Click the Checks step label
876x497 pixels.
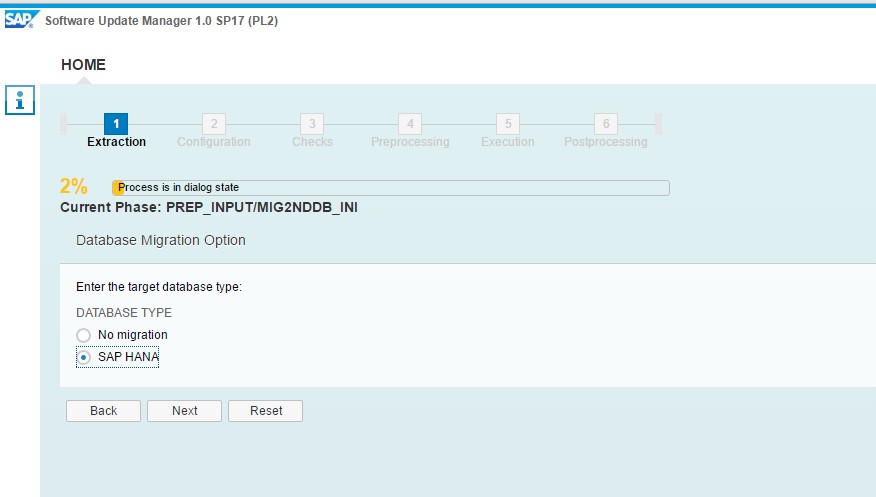click(x=312, y=142)
